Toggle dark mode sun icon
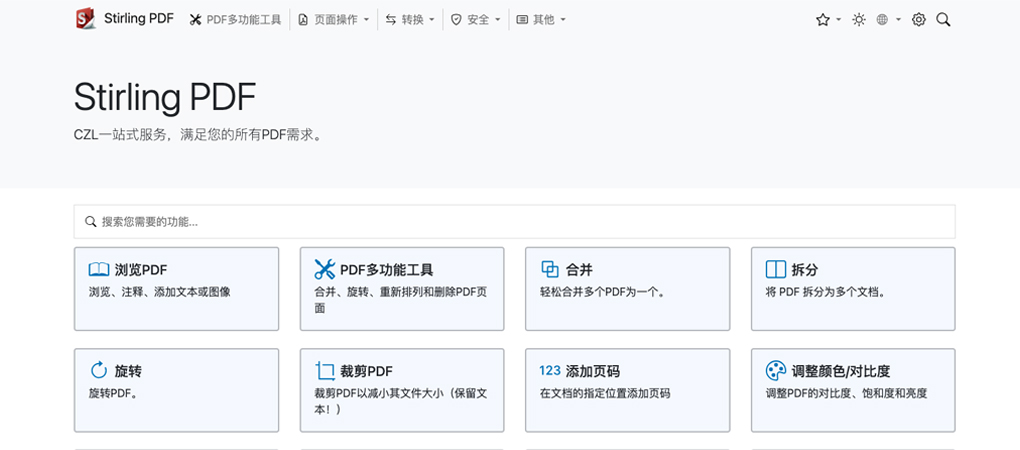The width and height of the screenshot is (1020, 450). (859, 20)
